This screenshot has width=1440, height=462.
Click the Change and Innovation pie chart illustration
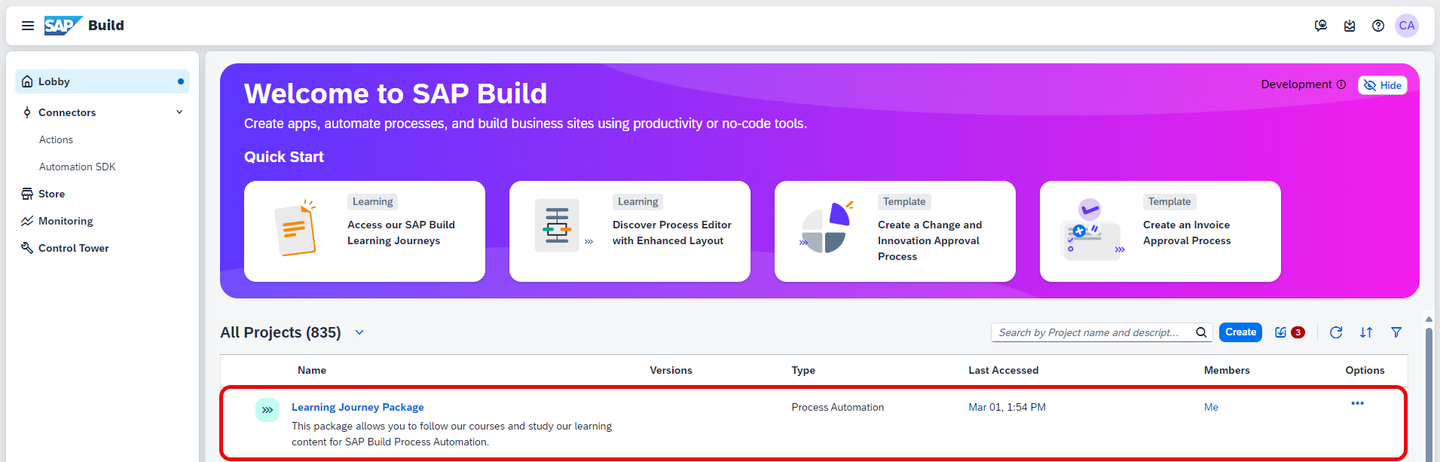coord(825,229)
